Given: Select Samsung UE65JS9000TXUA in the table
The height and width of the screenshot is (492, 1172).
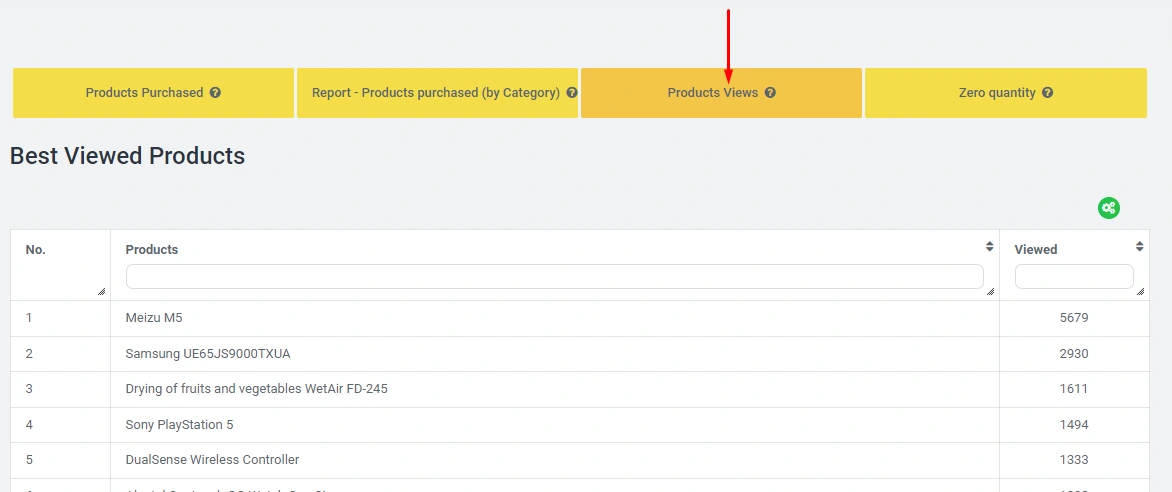Looking at the screenshot, I should [x=208, y=354].
